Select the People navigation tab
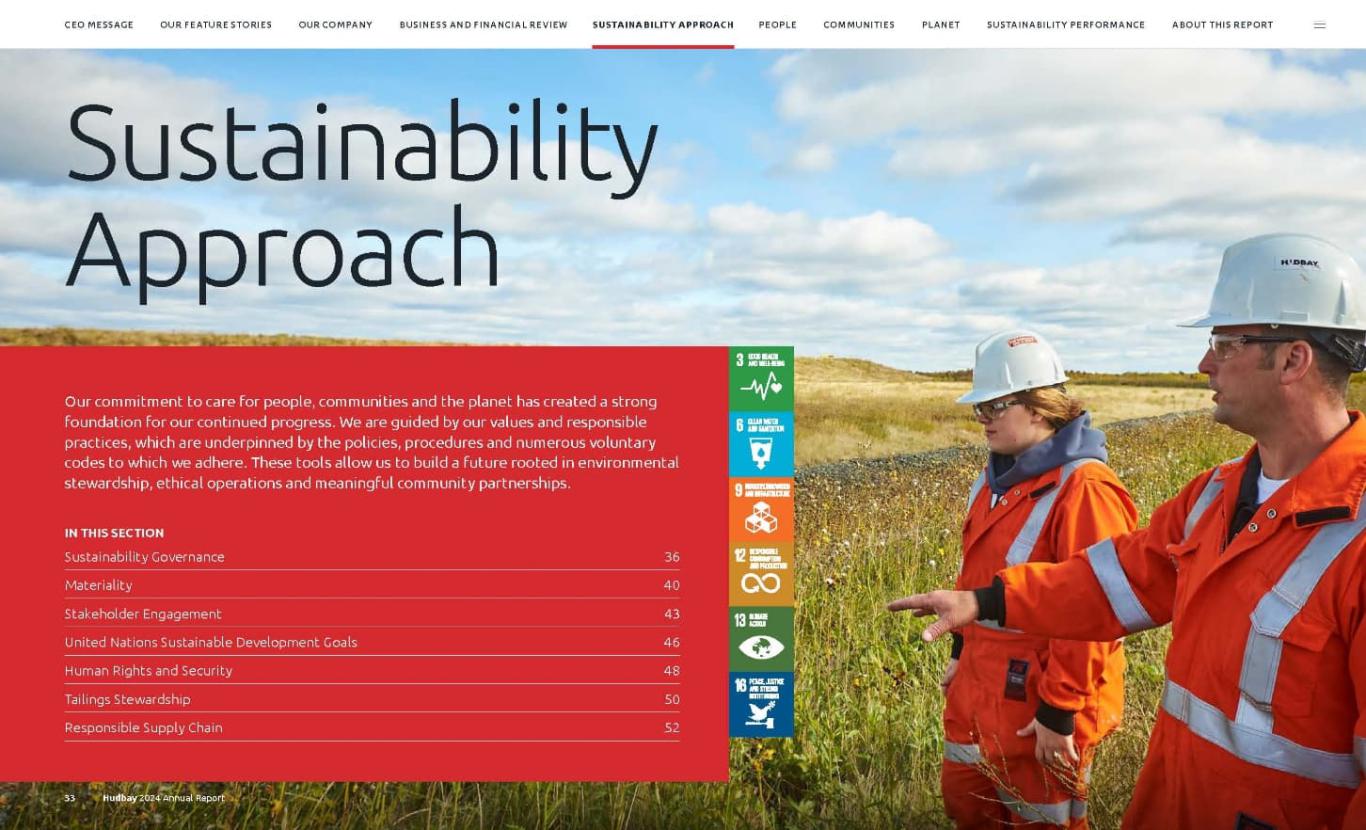The image size is (1366, 830). pos(777,25)
